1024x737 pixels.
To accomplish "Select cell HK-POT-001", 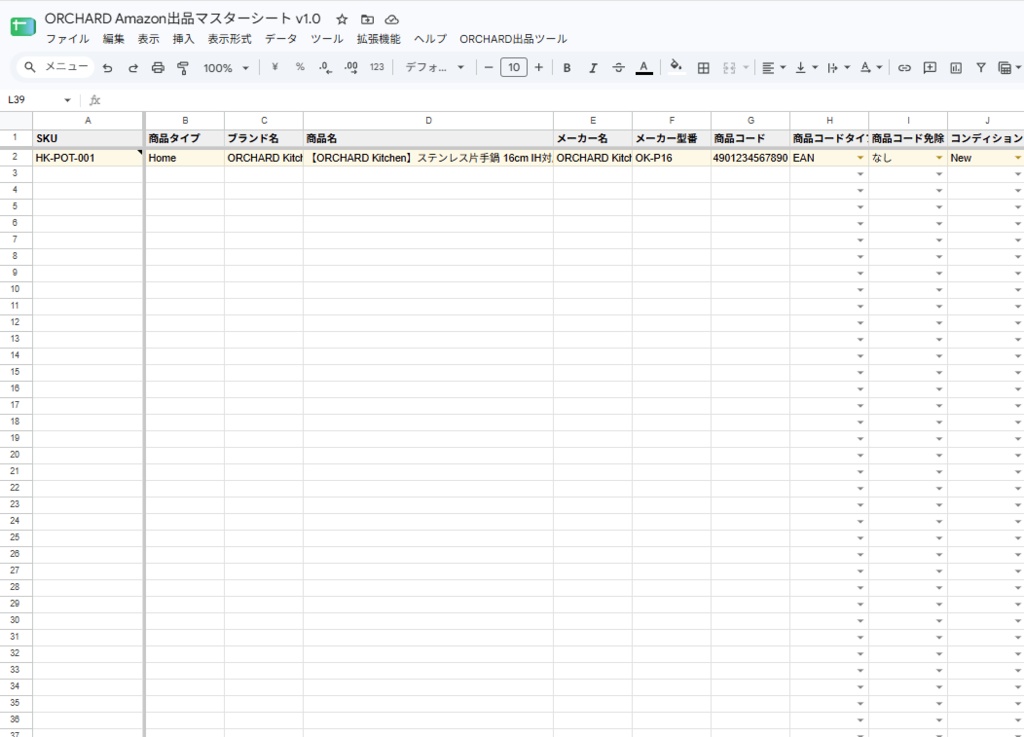I will [x=88, y=157].
